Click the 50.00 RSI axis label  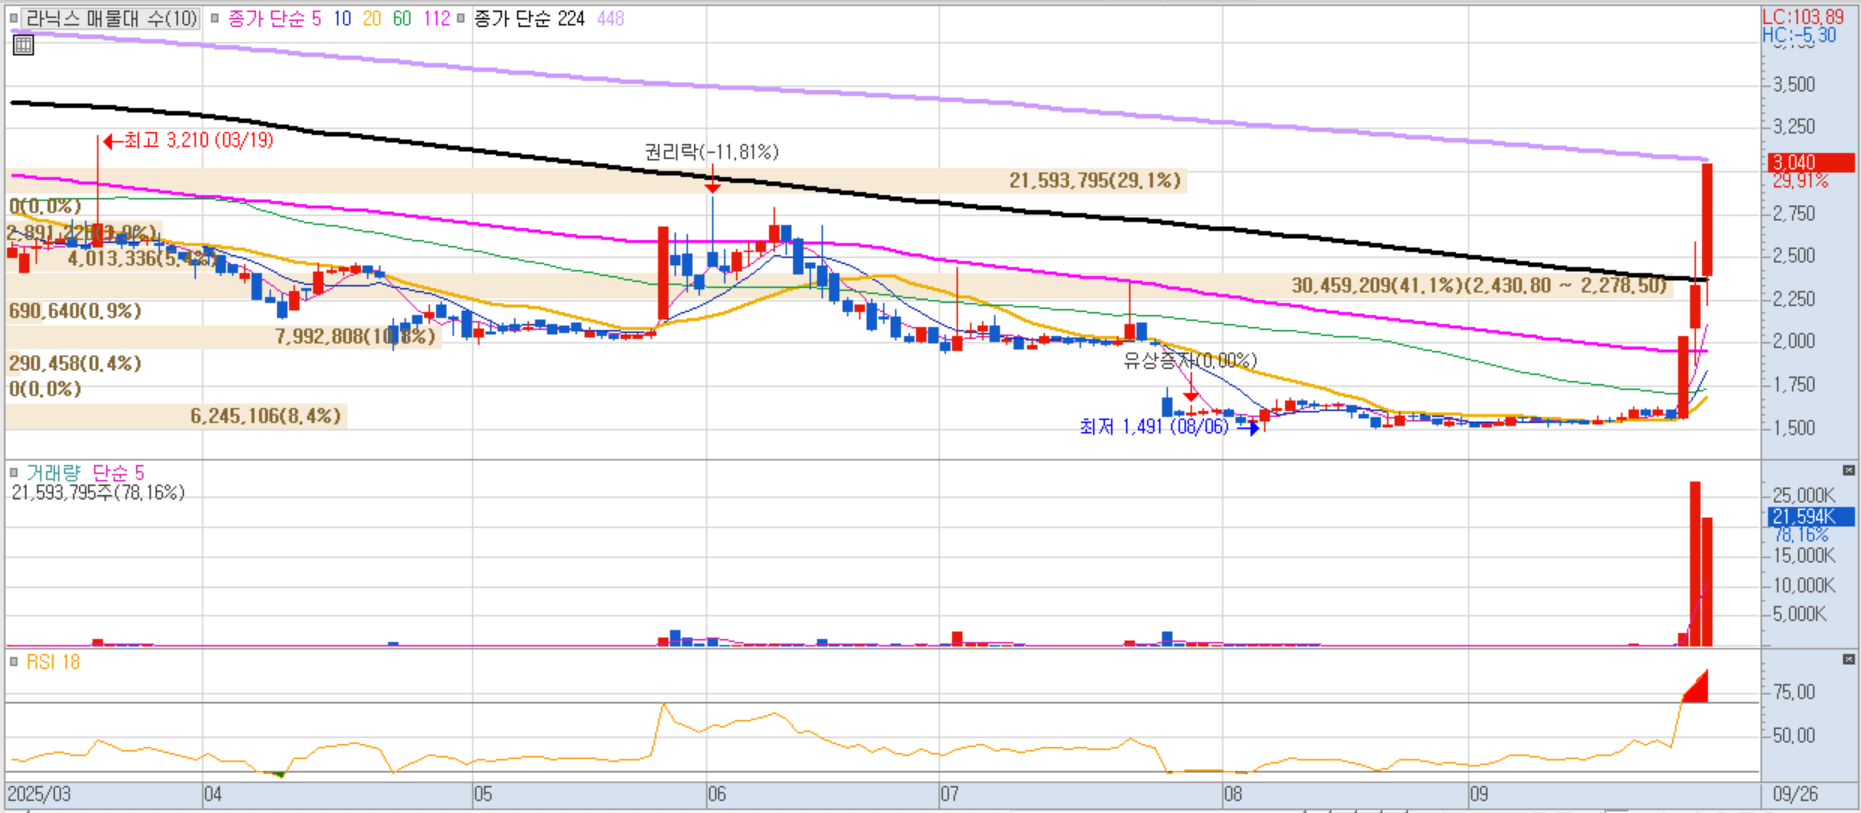1794,735
